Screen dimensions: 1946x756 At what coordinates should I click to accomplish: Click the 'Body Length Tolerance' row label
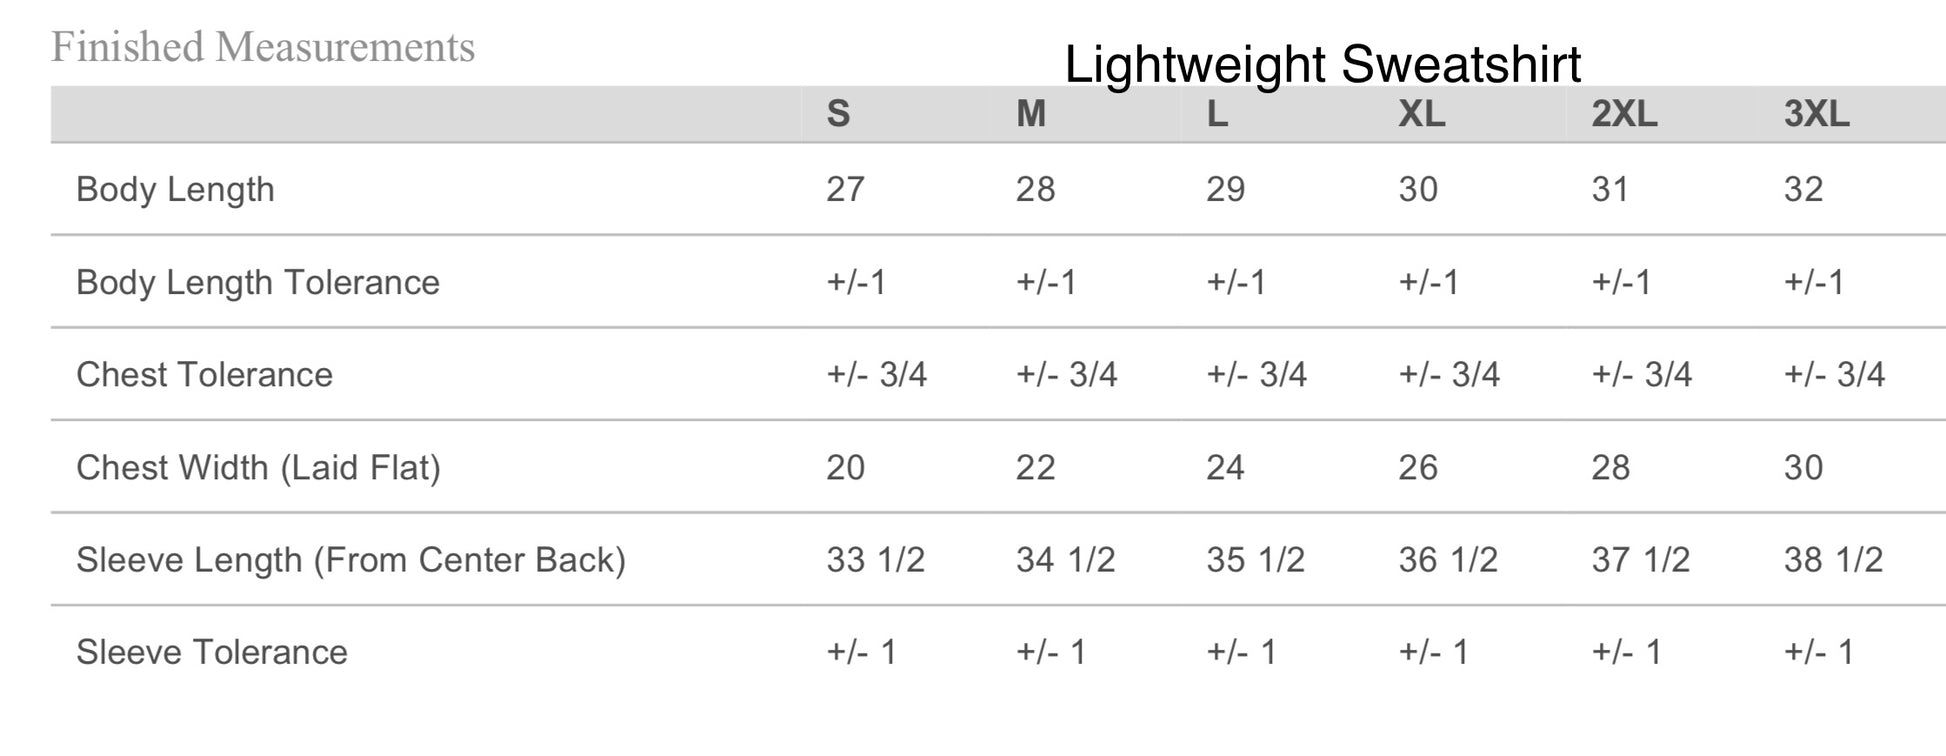[258, 283]
